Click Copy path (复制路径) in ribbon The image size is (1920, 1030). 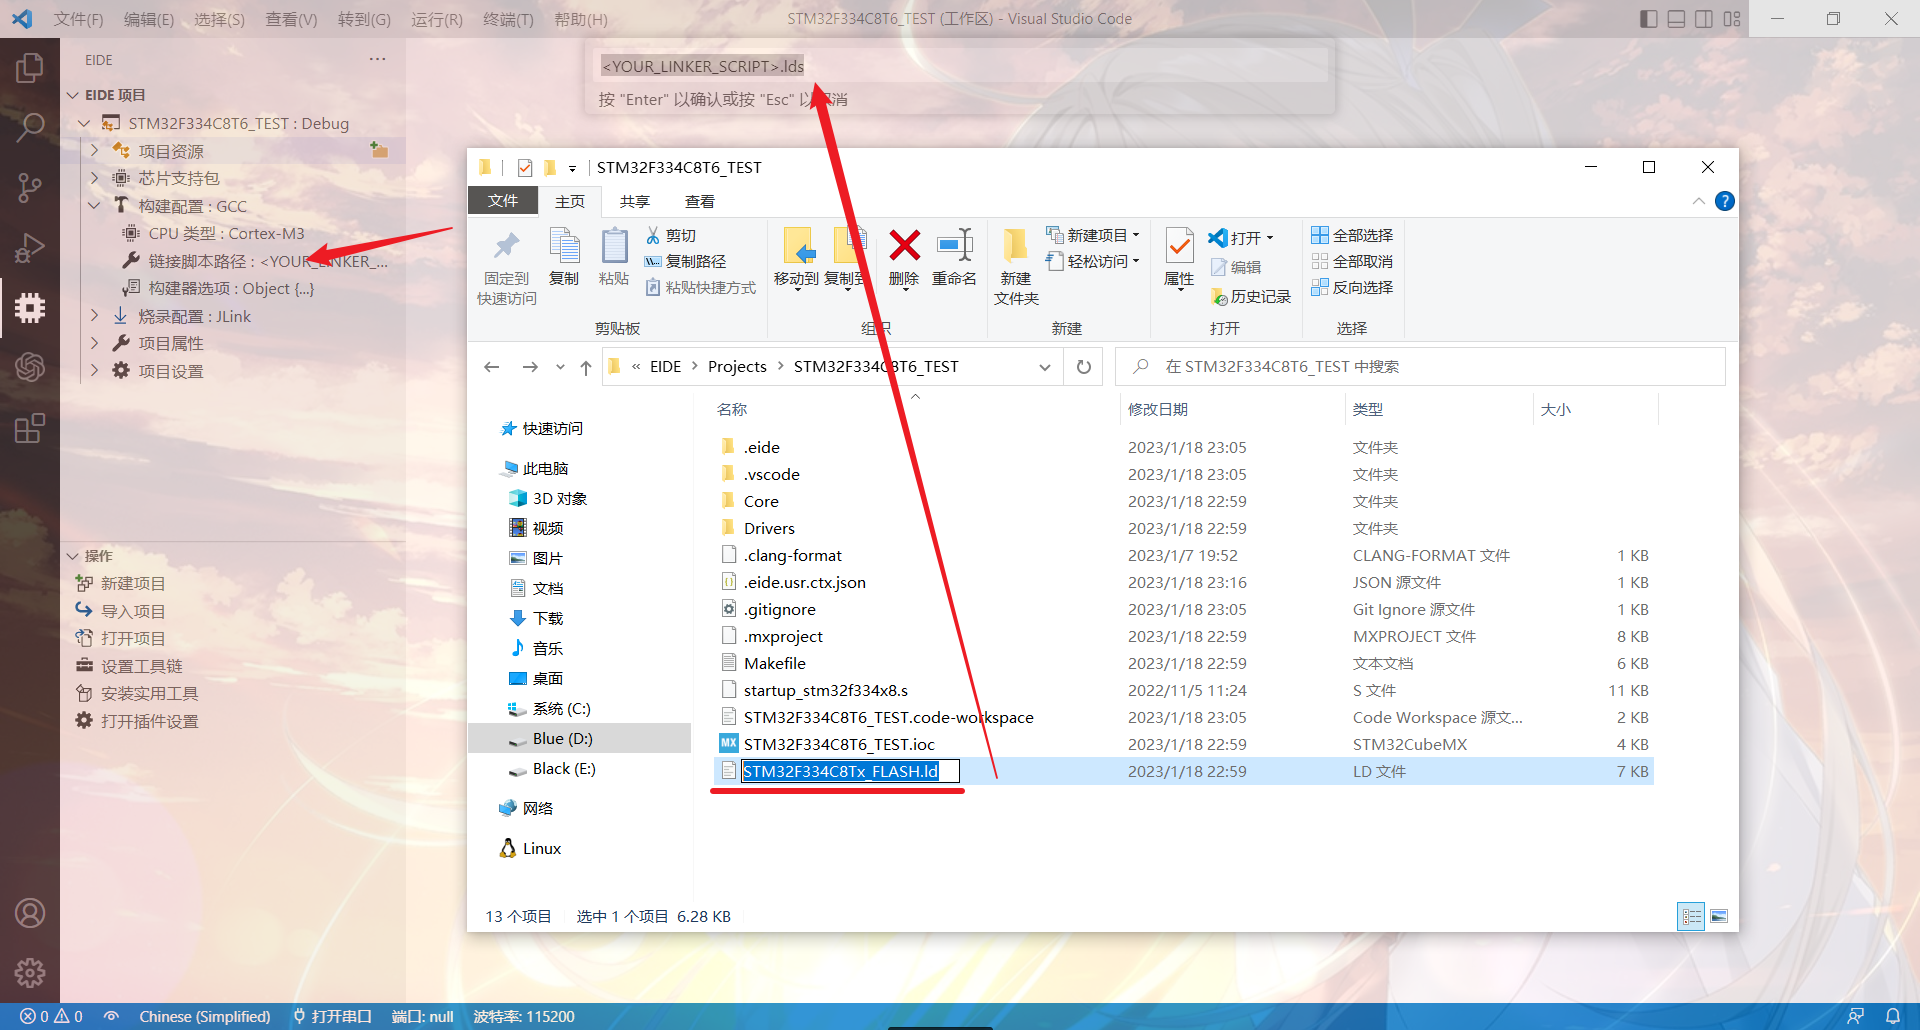click(x=686, y=261)
